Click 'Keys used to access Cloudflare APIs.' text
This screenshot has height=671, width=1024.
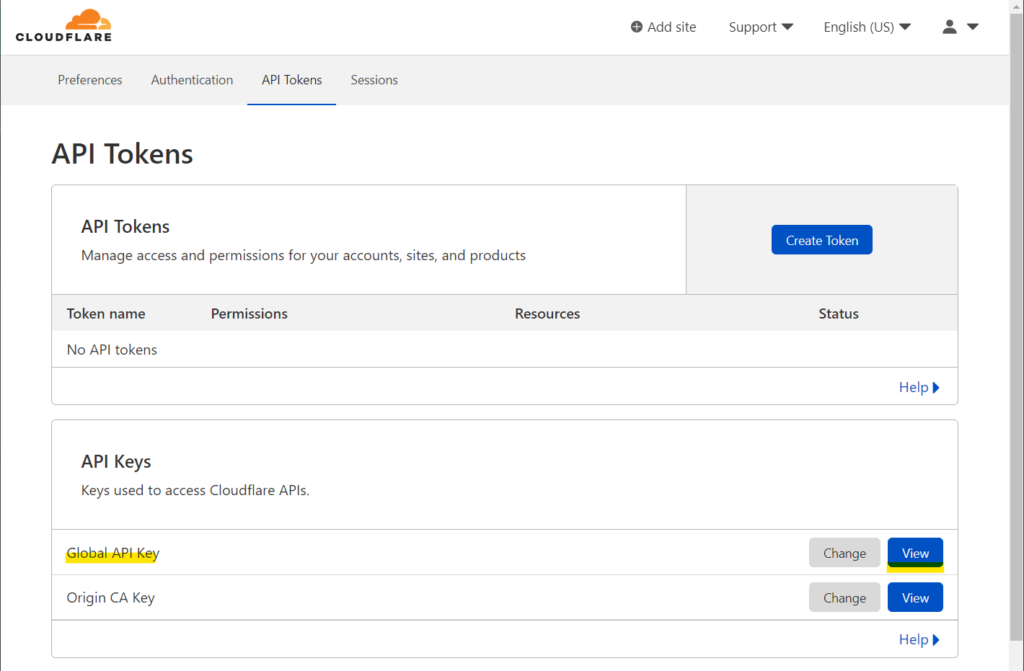(x=195, y=490)
